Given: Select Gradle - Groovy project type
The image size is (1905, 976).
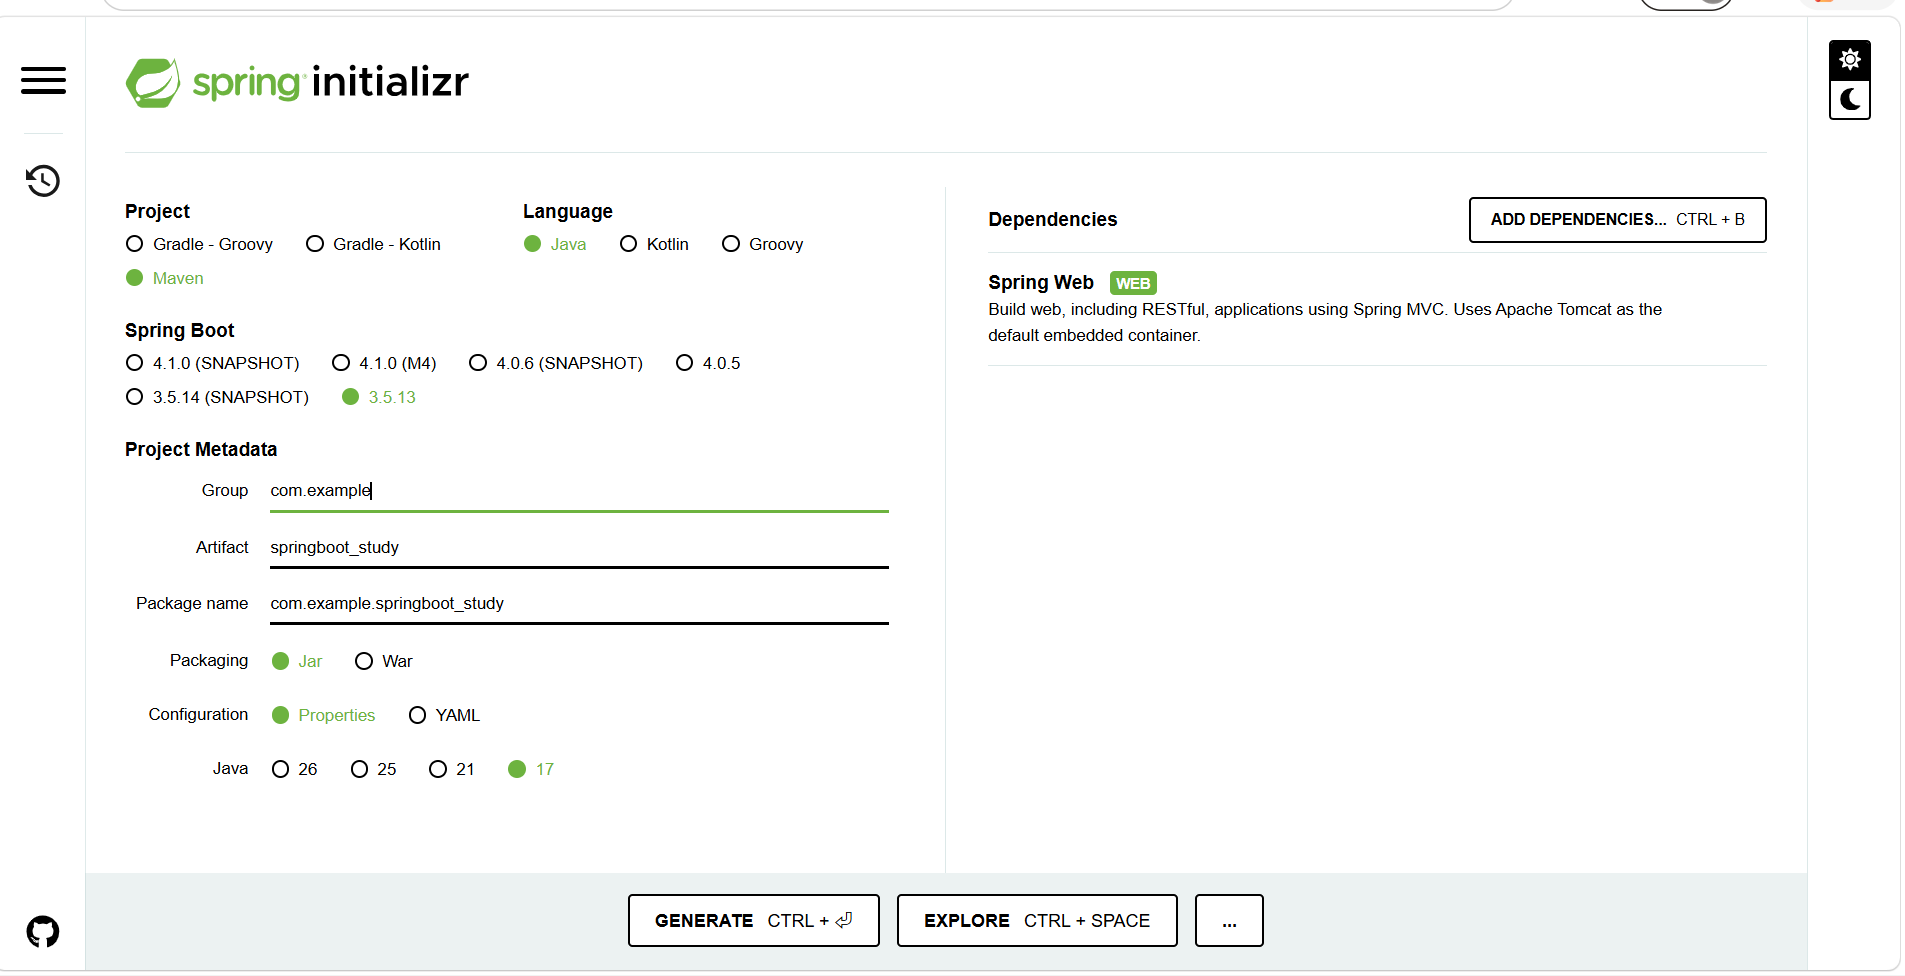Looking at the screenshot, I should point(200,244).
